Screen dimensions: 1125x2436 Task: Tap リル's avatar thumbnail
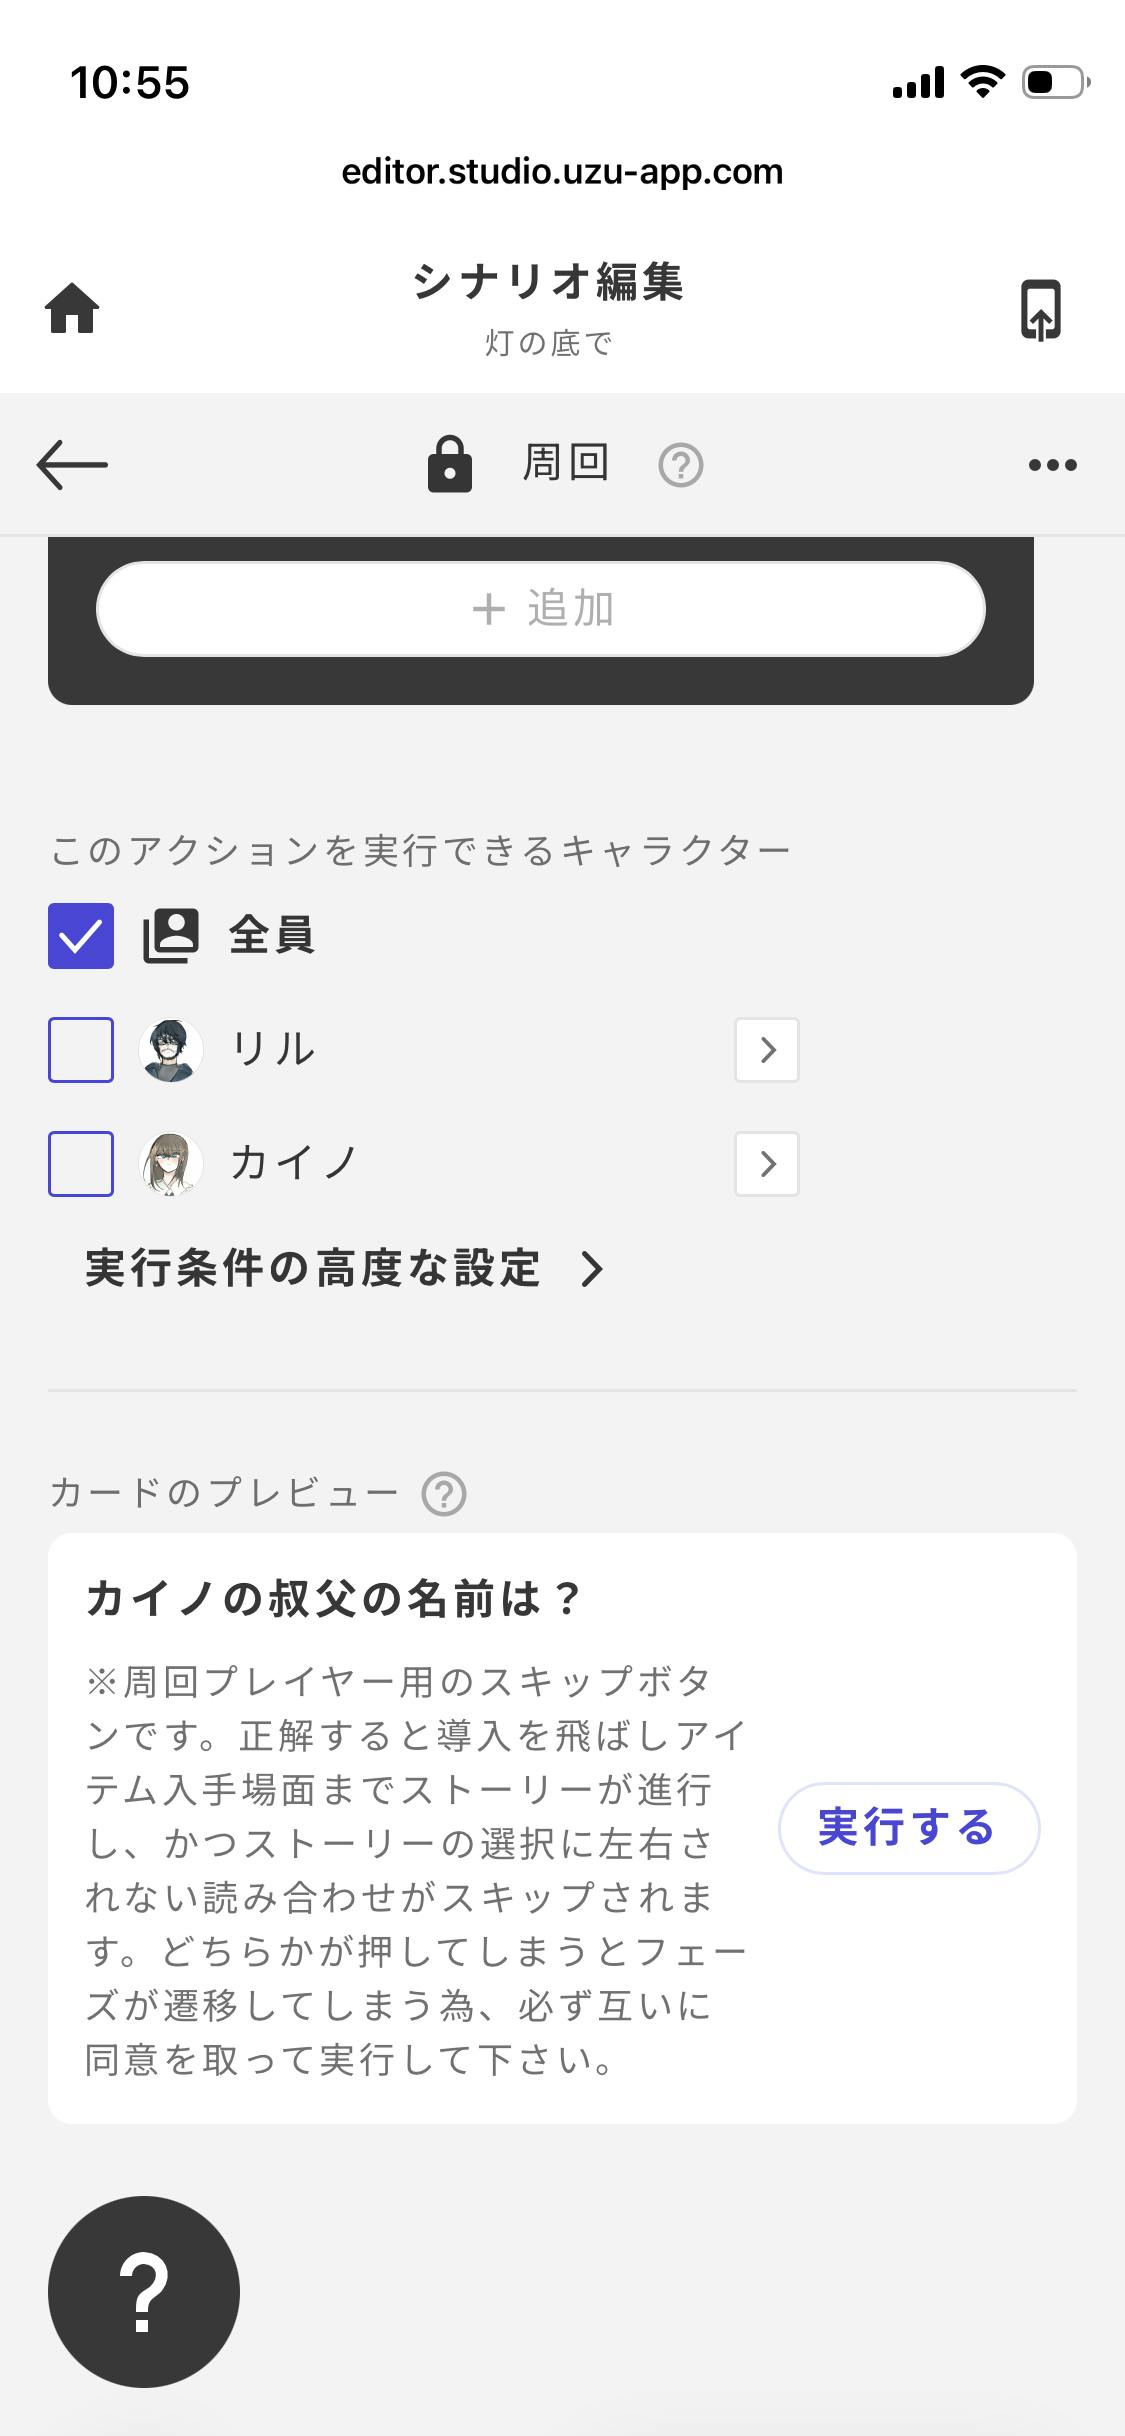171,1050
